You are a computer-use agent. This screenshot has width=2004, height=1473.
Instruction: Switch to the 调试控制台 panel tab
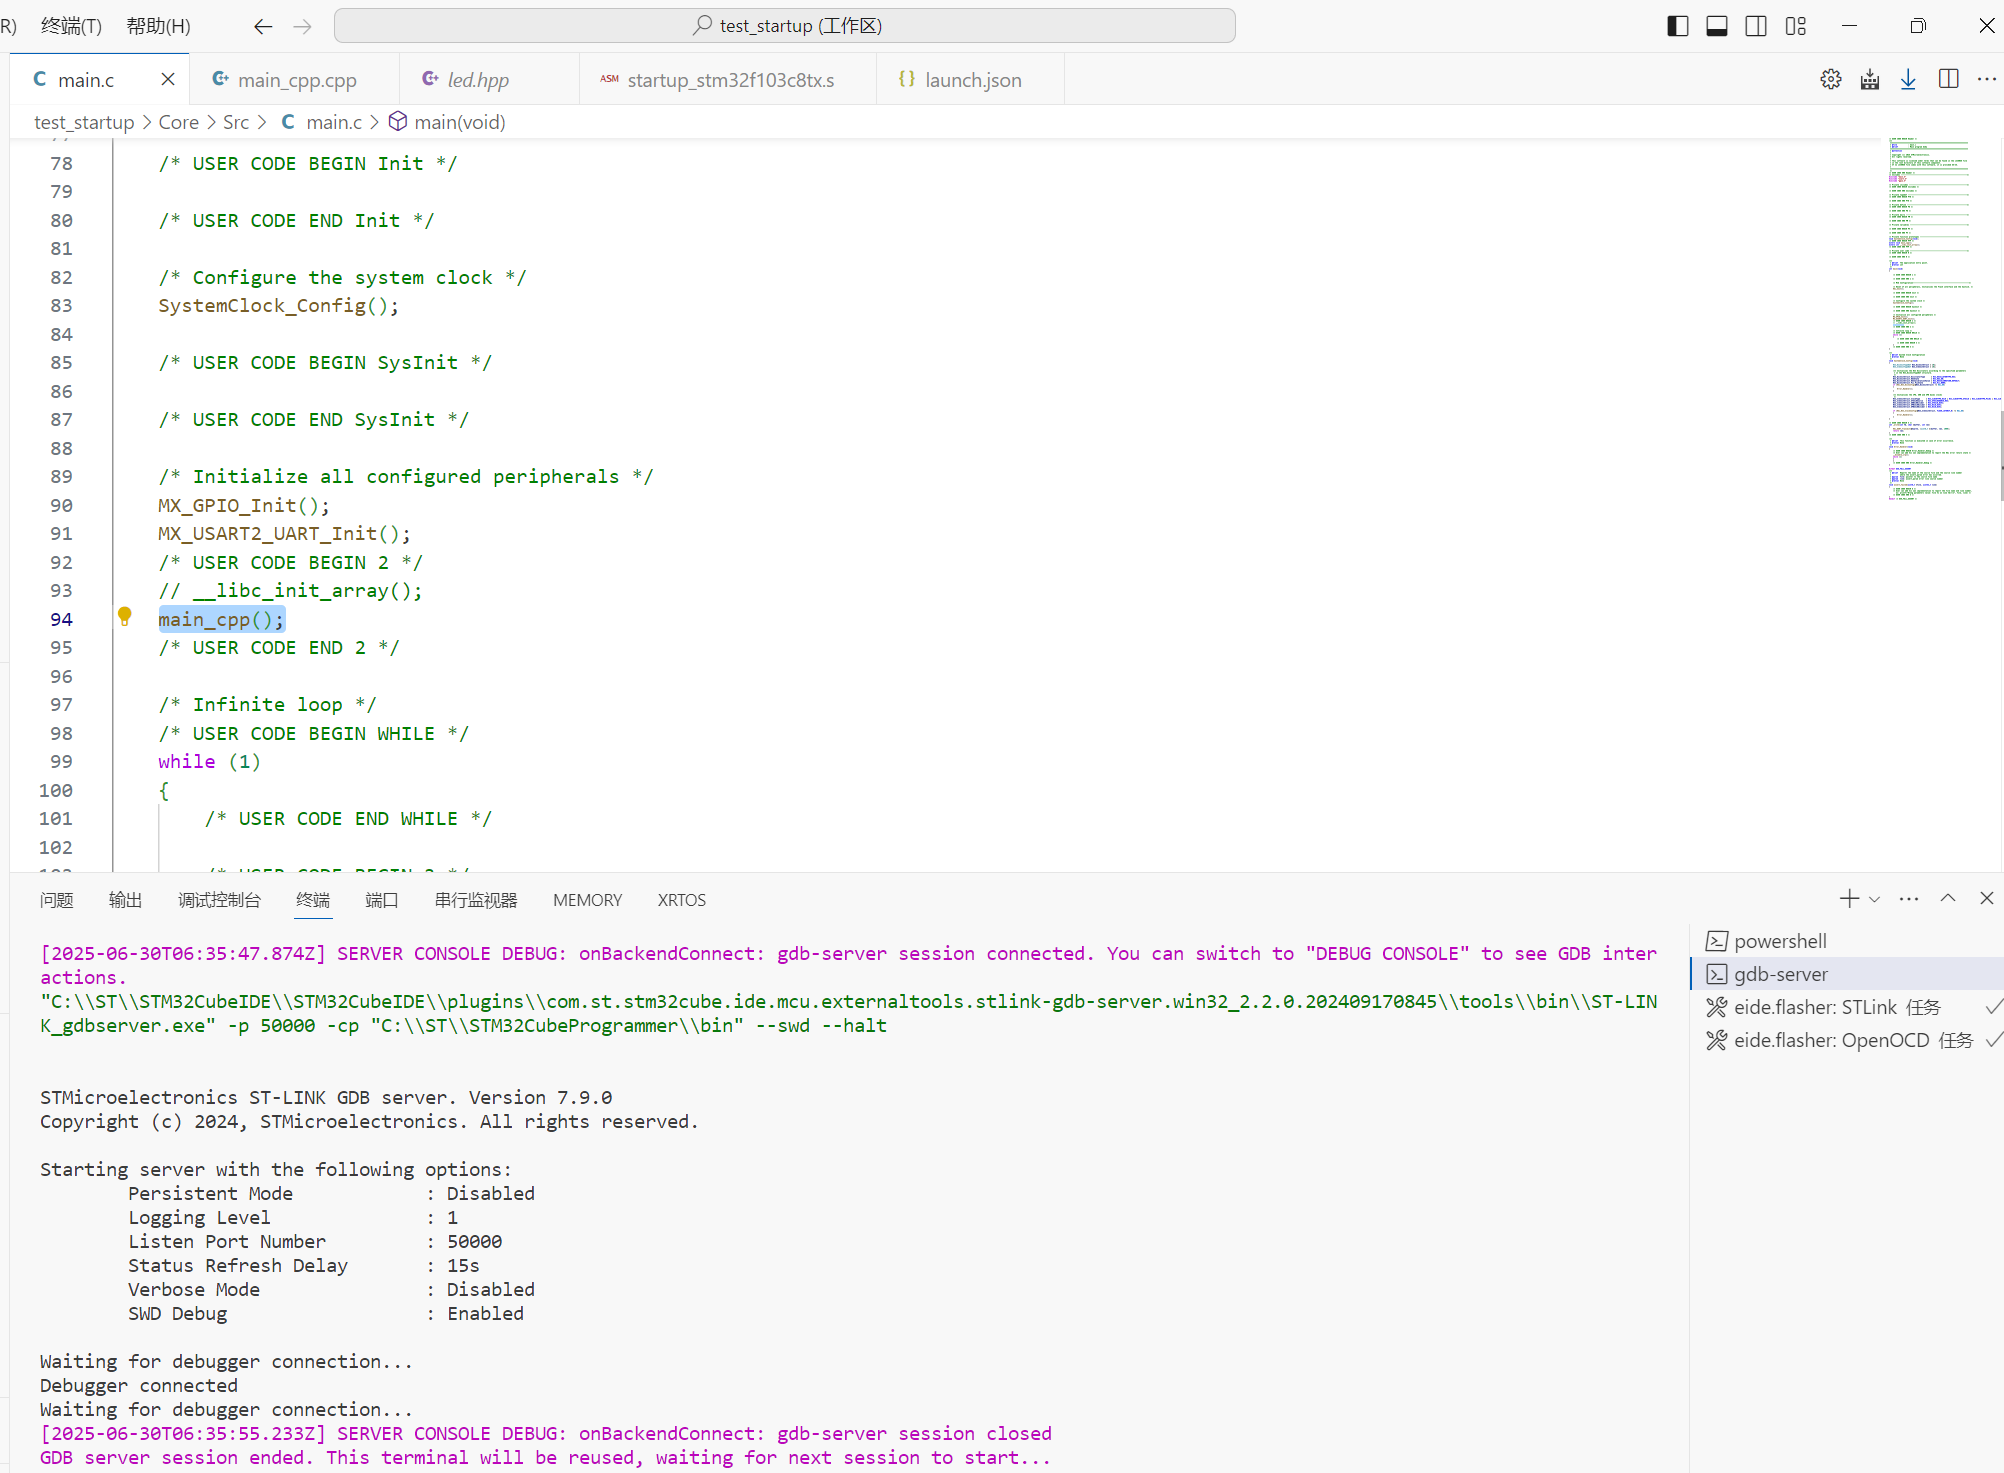coord(219,900)
